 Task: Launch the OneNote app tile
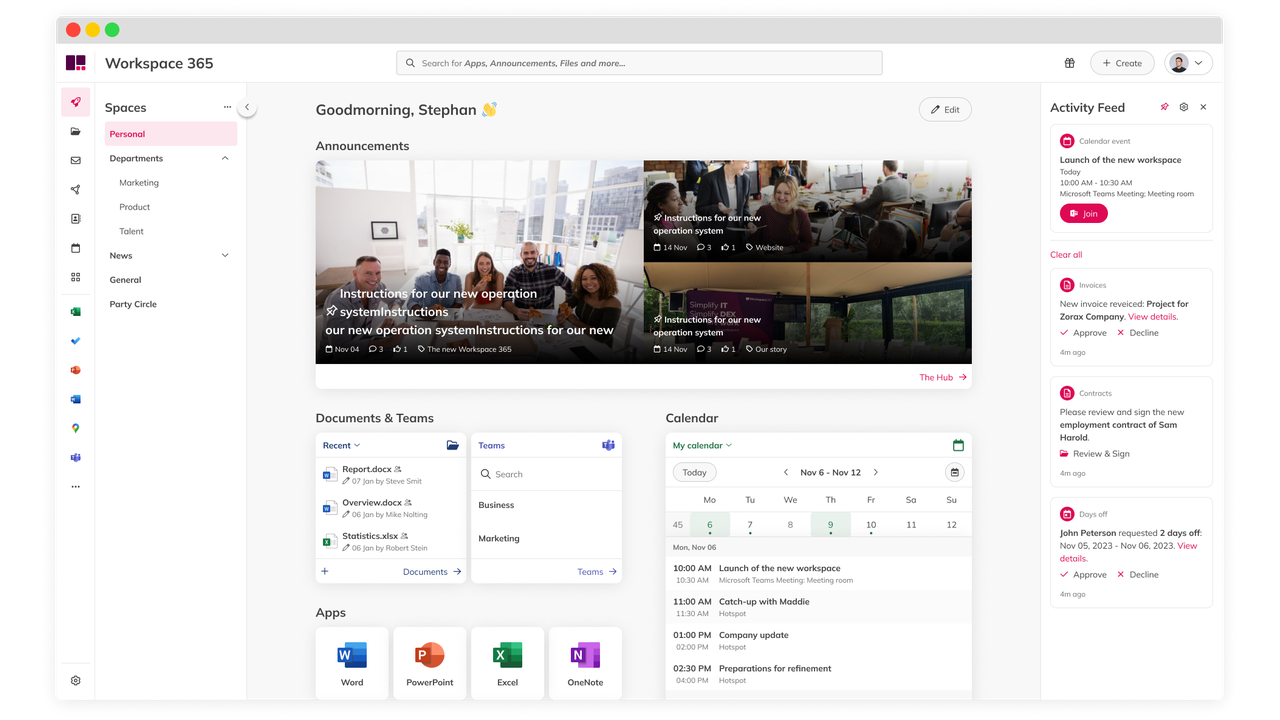coord(585,663)
